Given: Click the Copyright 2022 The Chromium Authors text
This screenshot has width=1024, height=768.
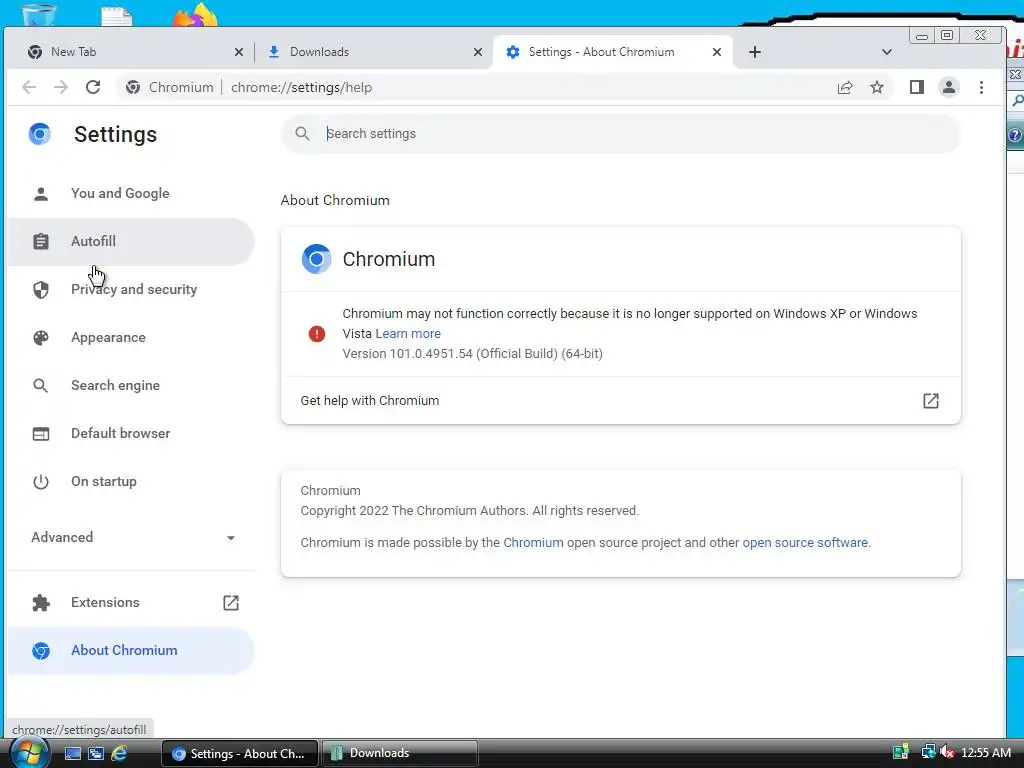Looking at the screenshot, I should point(470,511).
